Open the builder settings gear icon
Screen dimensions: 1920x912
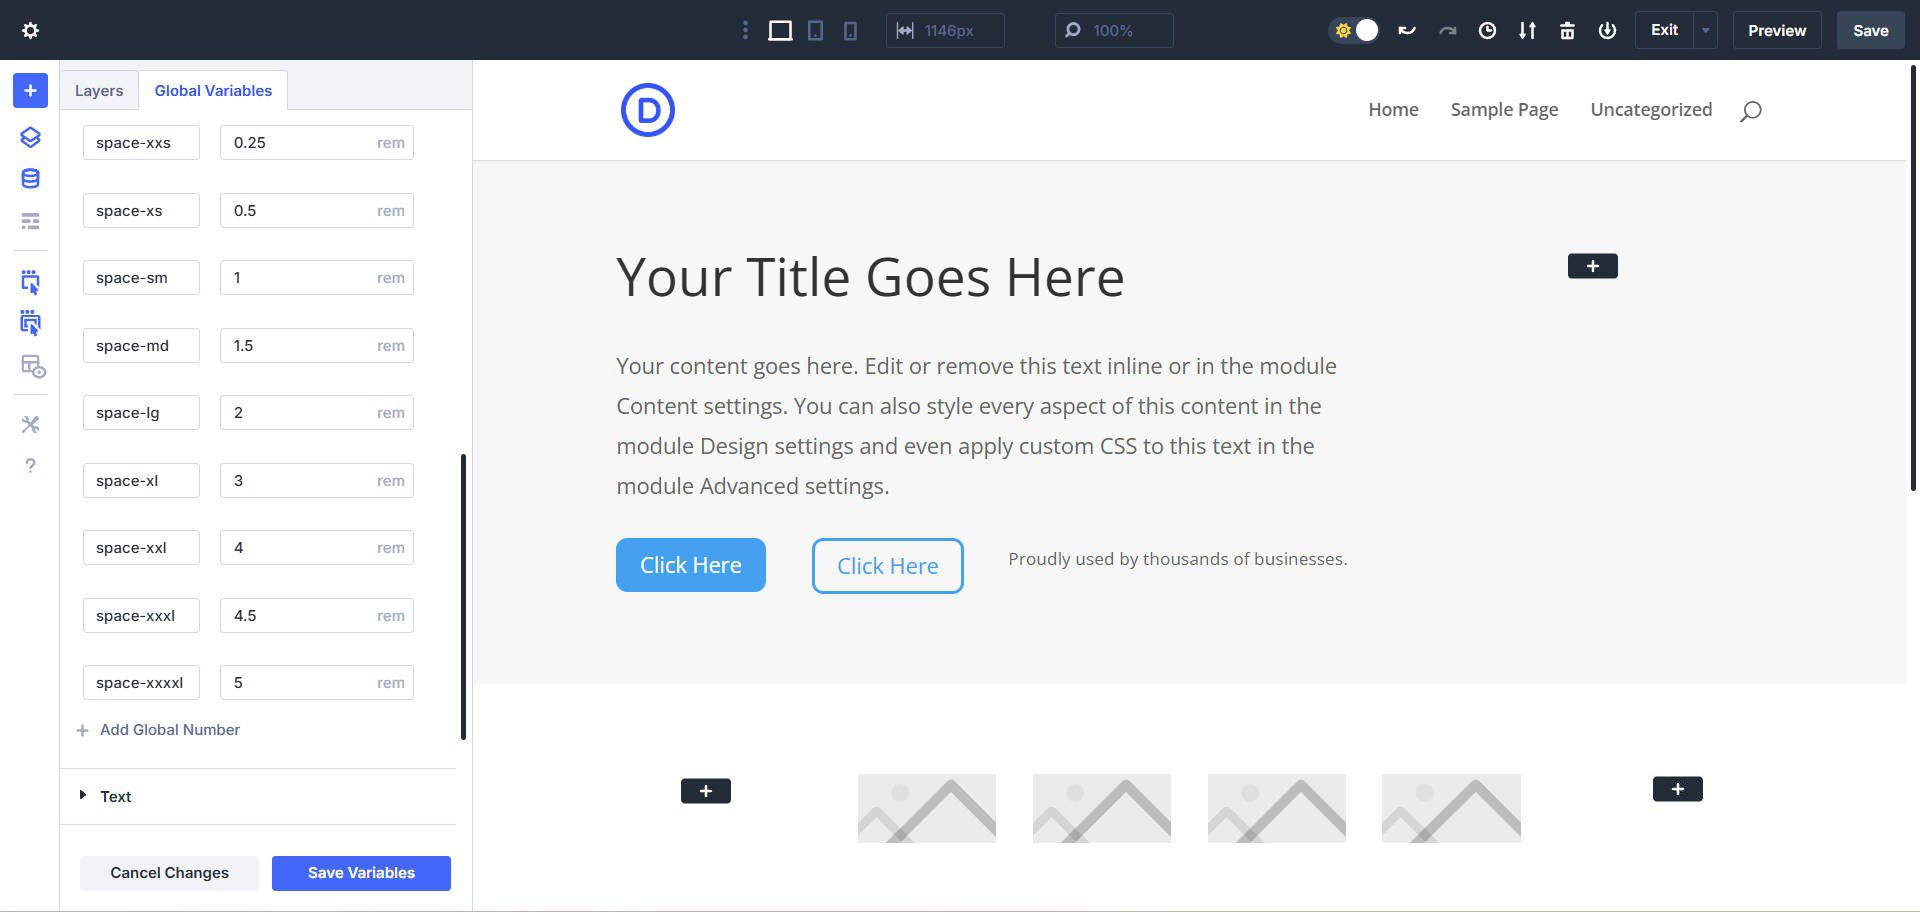click(x=30, y=30)
